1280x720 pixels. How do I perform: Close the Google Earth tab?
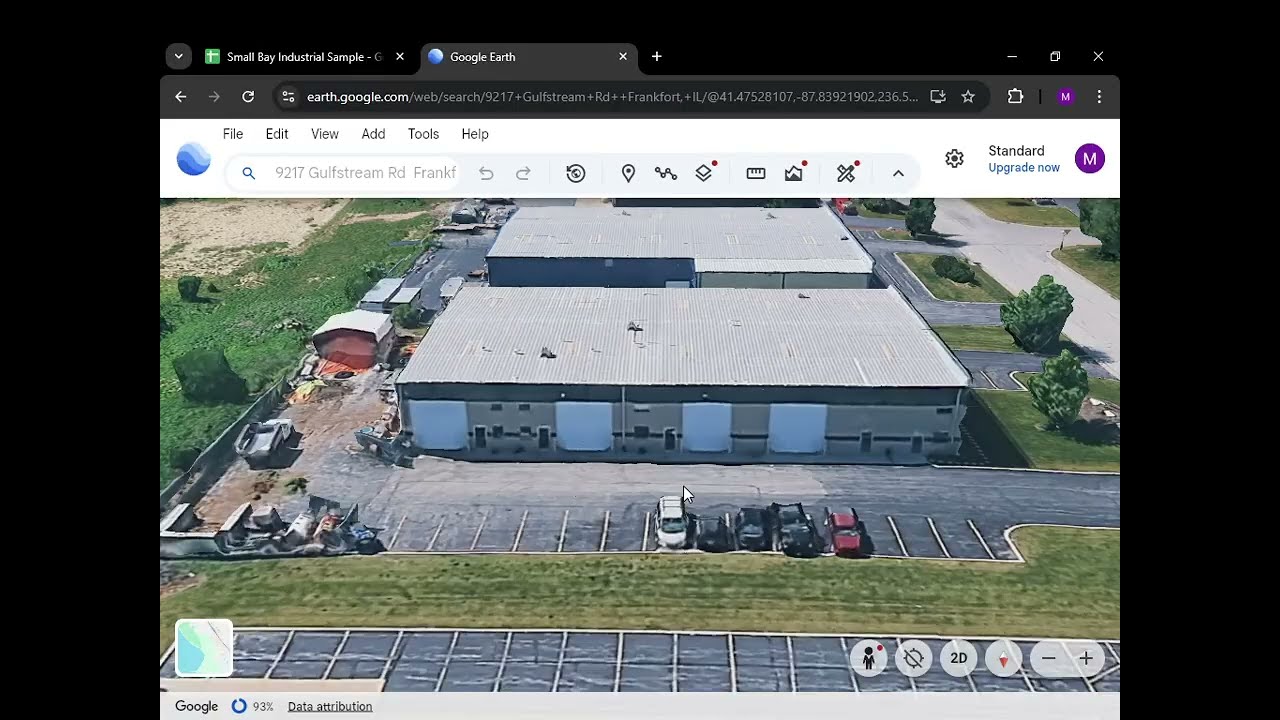coord(623,57)
